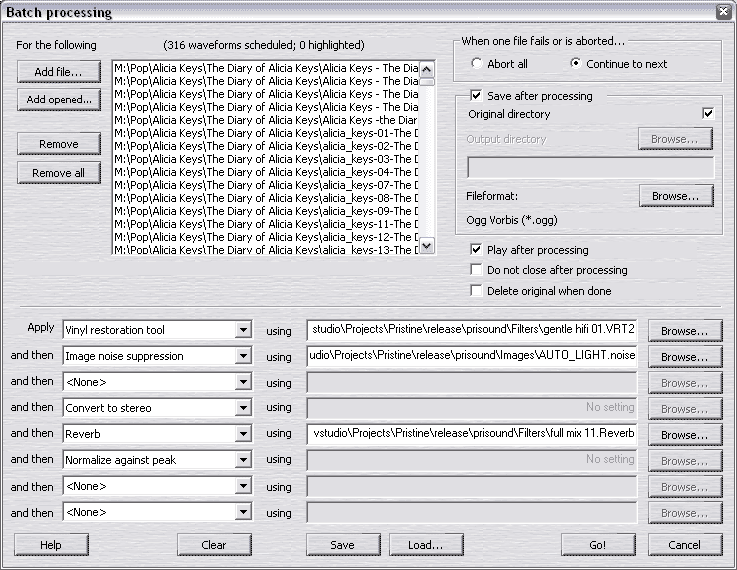Image resolution: width=737 pixels, height=570 pixels.
Task: Click the Add file... button
Action: pyautogui.click(x=59, y=72)
